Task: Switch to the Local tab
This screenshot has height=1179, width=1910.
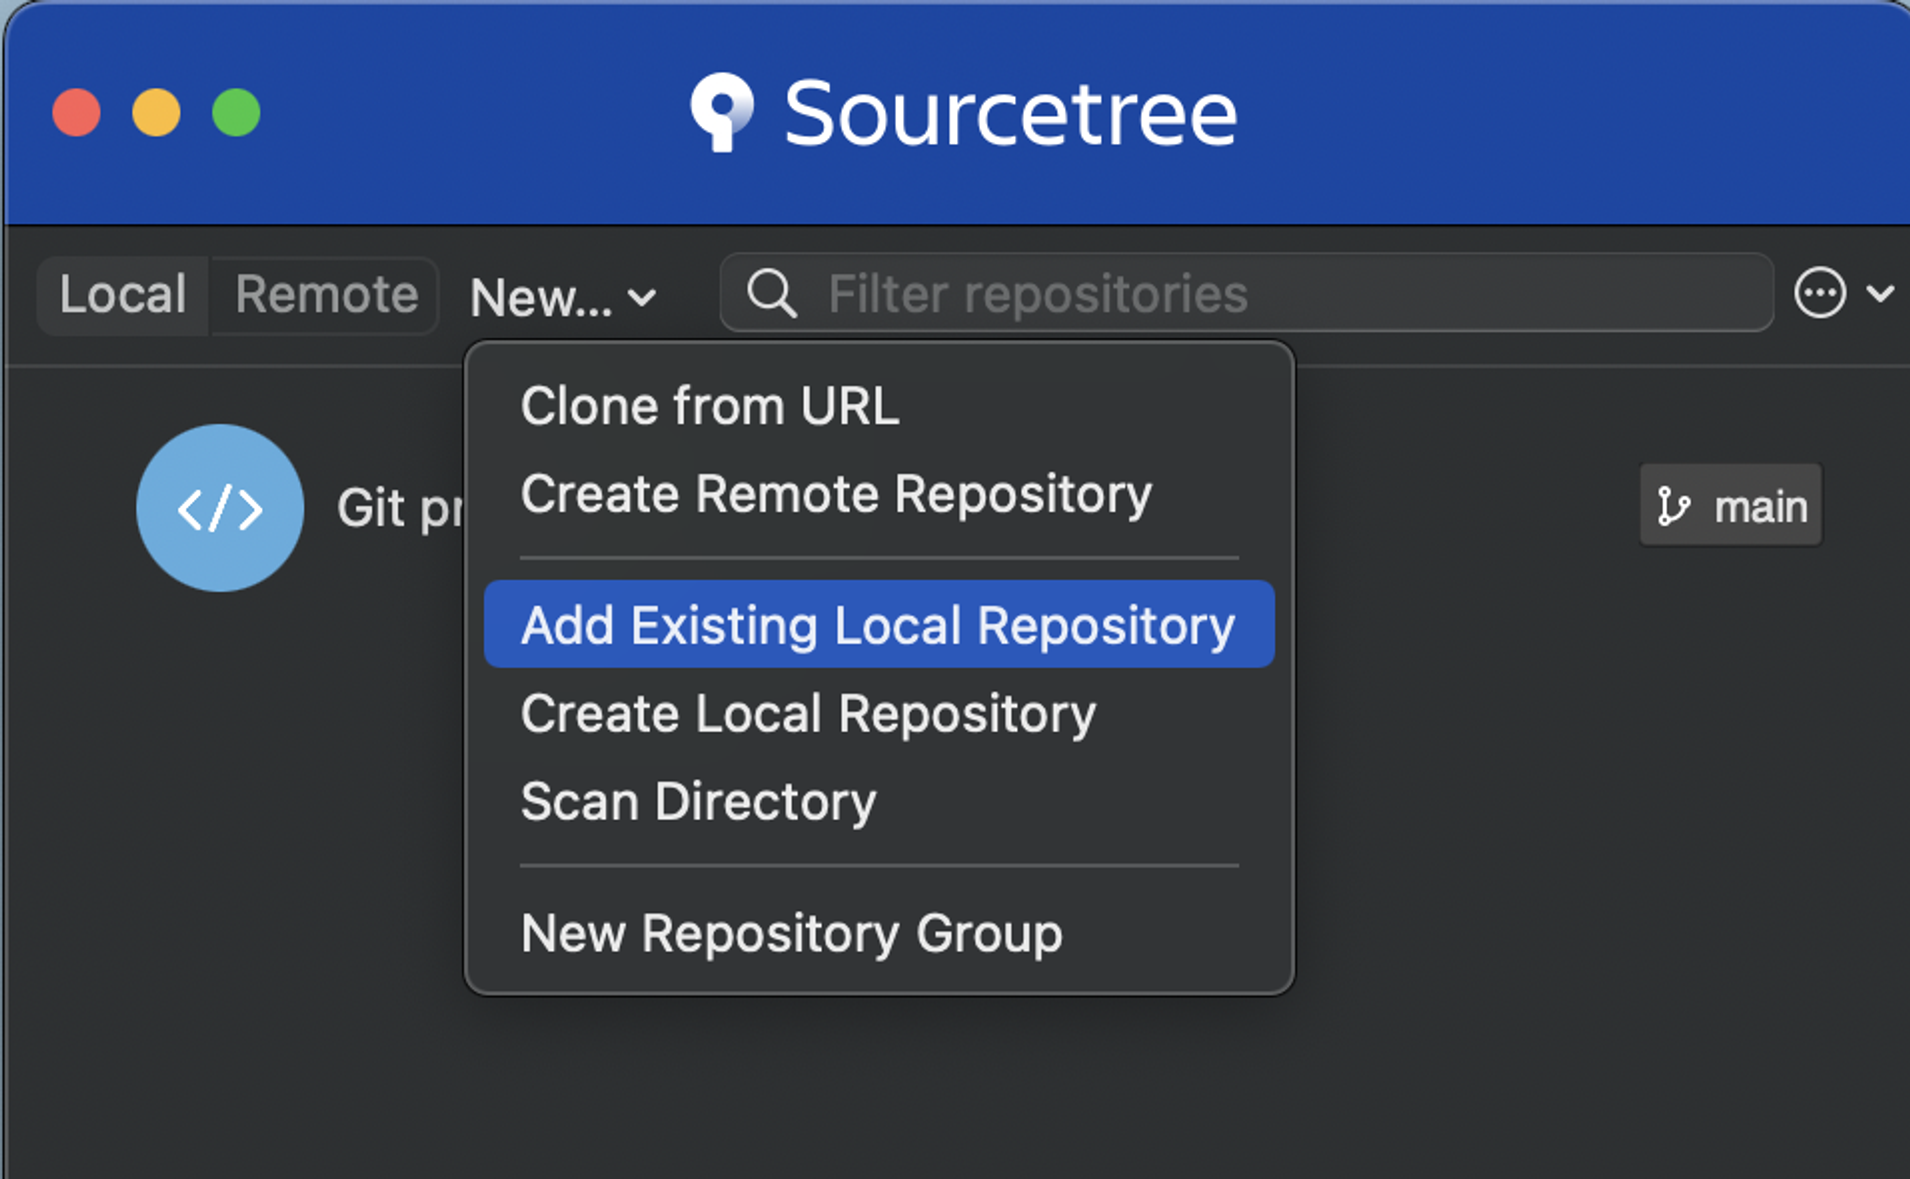Action: (x=123, y=295)
